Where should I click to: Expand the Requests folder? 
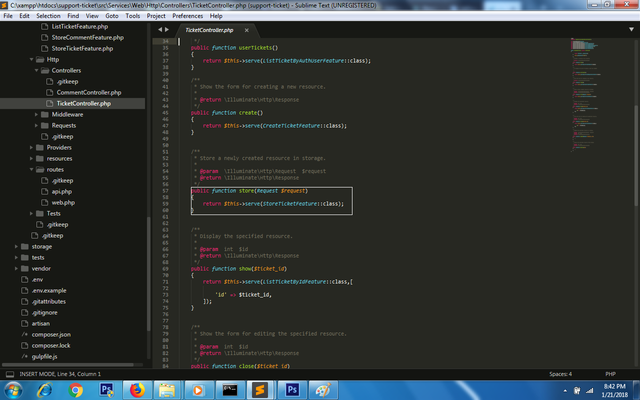36,126
